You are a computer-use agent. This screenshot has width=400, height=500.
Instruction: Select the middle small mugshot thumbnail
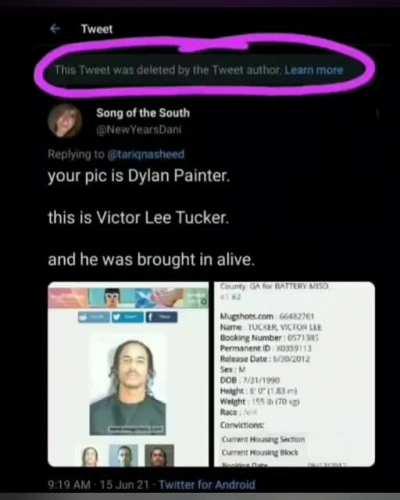[124, 455]
